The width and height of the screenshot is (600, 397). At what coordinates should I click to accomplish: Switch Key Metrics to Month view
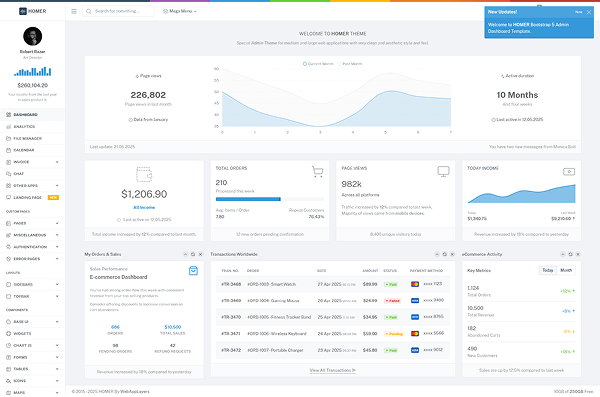[566, 270]
